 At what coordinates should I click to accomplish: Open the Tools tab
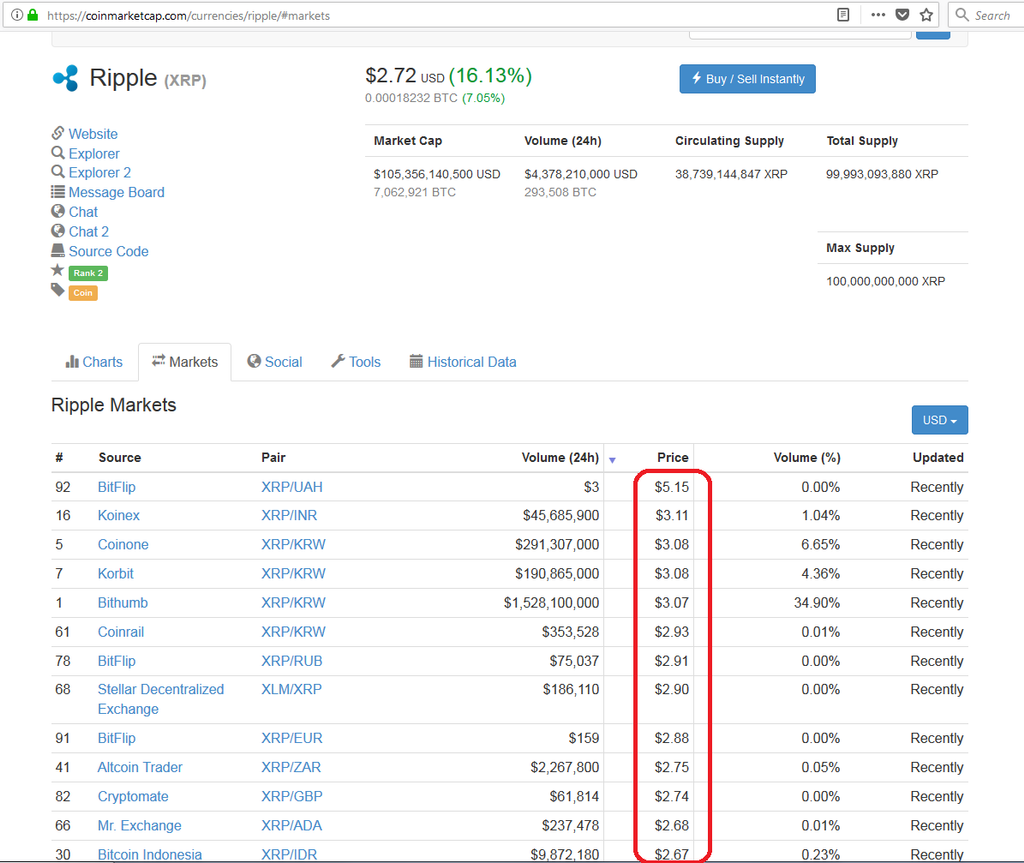356,362
